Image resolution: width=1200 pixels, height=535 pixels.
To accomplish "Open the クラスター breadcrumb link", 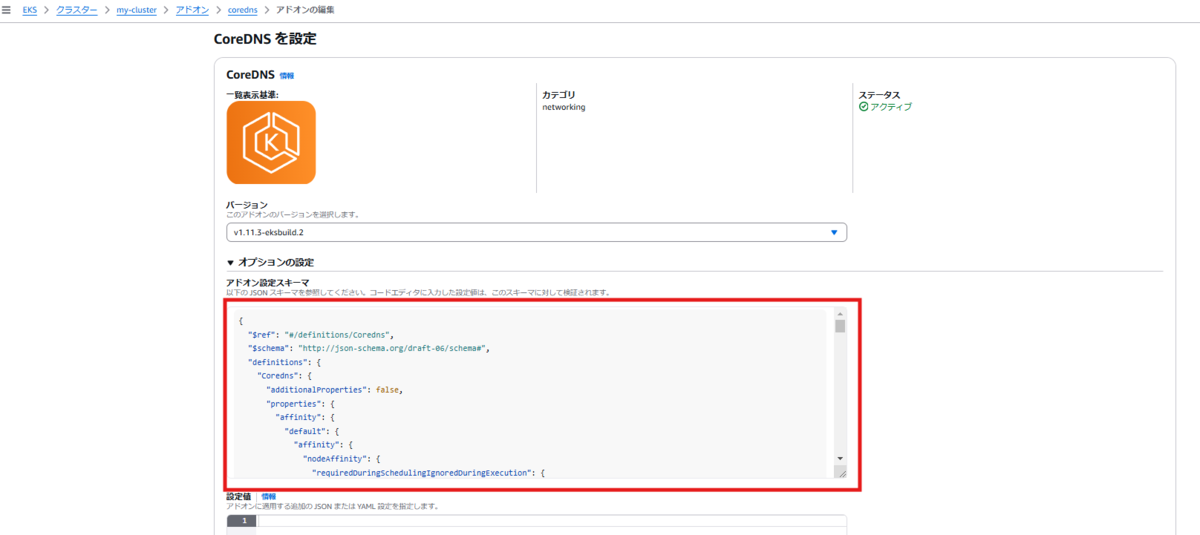I will [77, 9].
